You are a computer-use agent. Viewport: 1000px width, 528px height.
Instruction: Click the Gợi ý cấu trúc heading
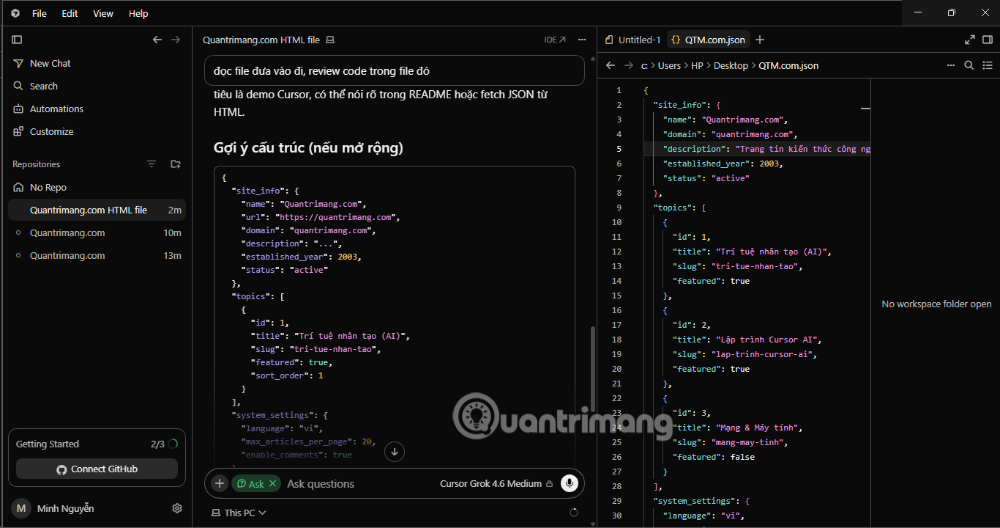point(308,148)
